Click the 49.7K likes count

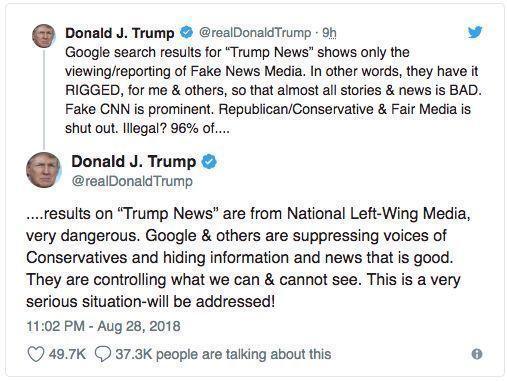coord(67,354)
